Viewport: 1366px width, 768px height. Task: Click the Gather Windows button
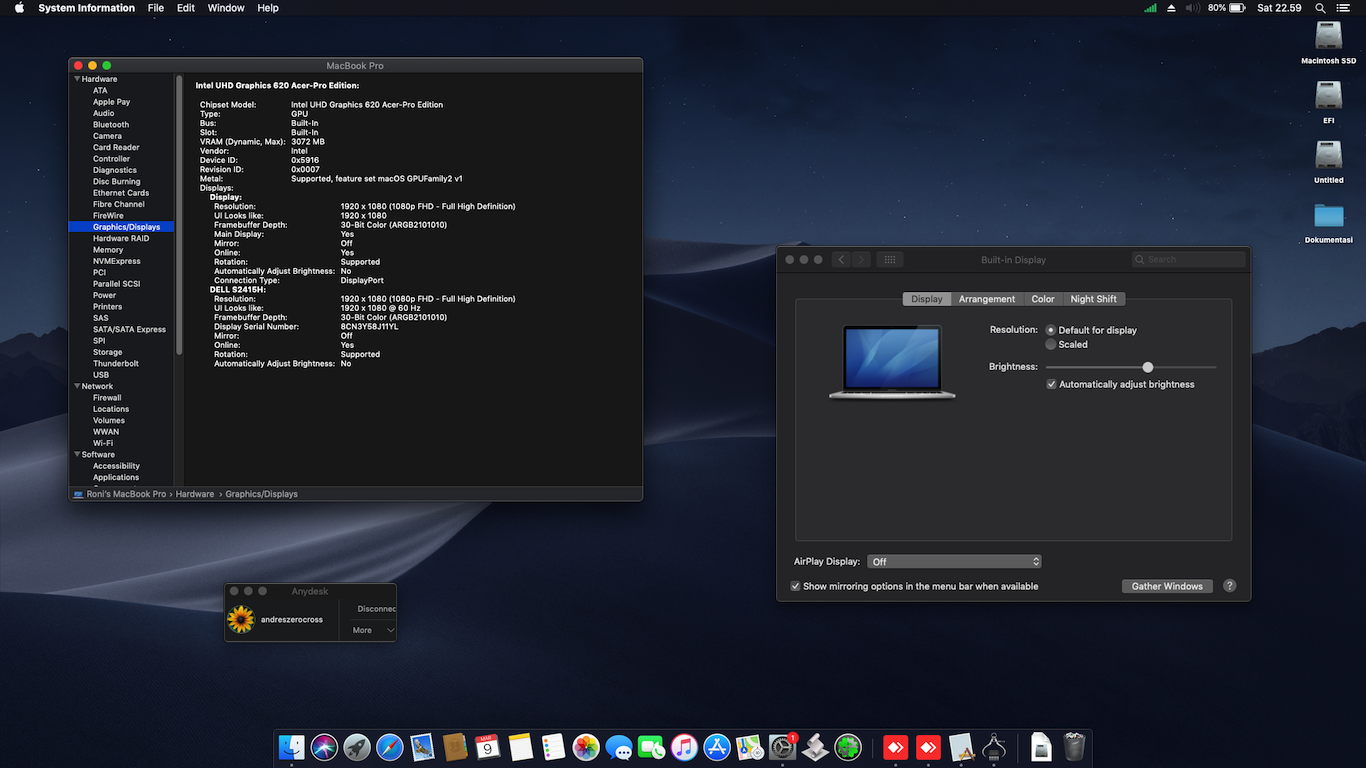pyautogui.click(x=1167, y=586)
